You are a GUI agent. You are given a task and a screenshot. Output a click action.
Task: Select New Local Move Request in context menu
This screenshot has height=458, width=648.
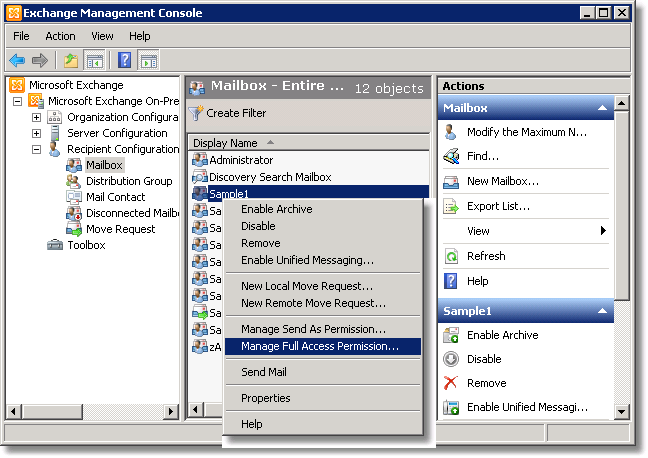click(323, 286)
